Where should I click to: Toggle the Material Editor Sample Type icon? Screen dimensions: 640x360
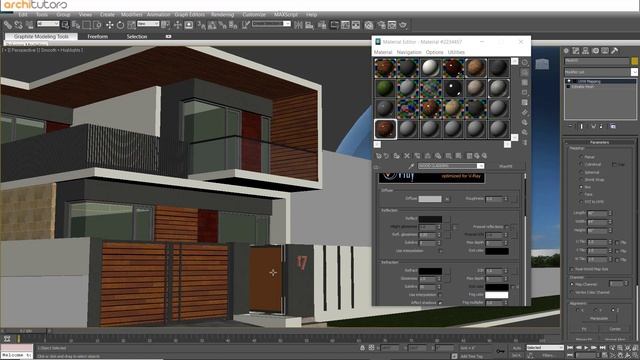click(525, 62)
